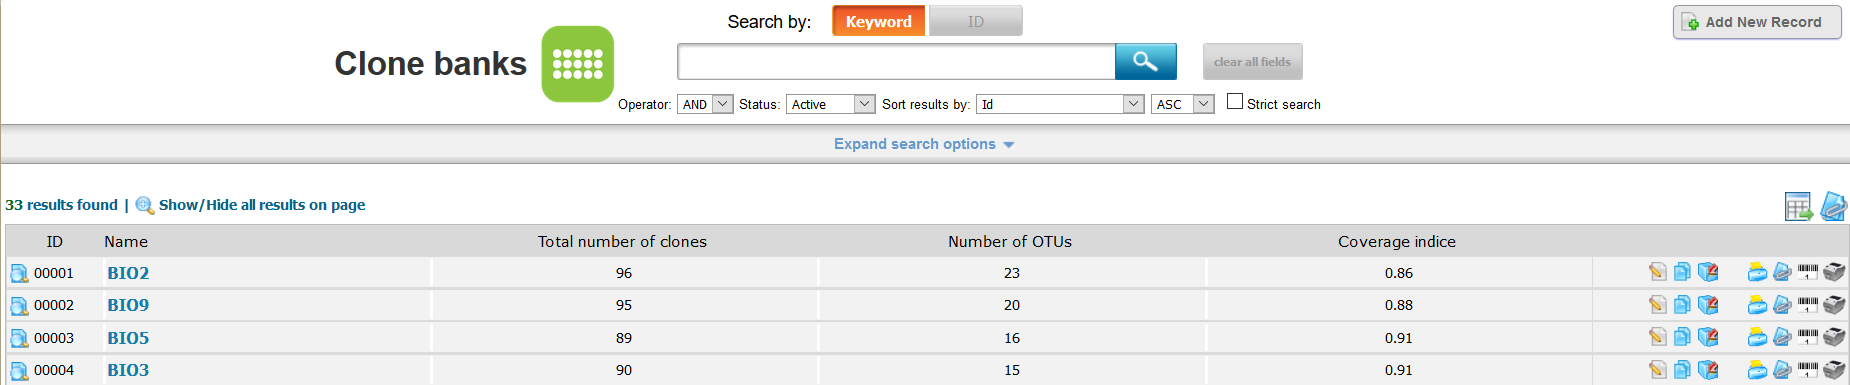Viewport: 1850px width, 385px height.
Task: Click the green Clone banks module icon
Action: point(578,64)
